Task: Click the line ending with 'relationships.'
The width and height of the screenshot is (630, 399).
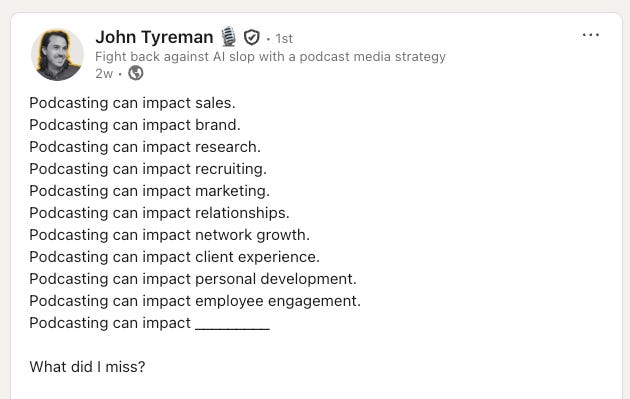Action: point(159,213)
